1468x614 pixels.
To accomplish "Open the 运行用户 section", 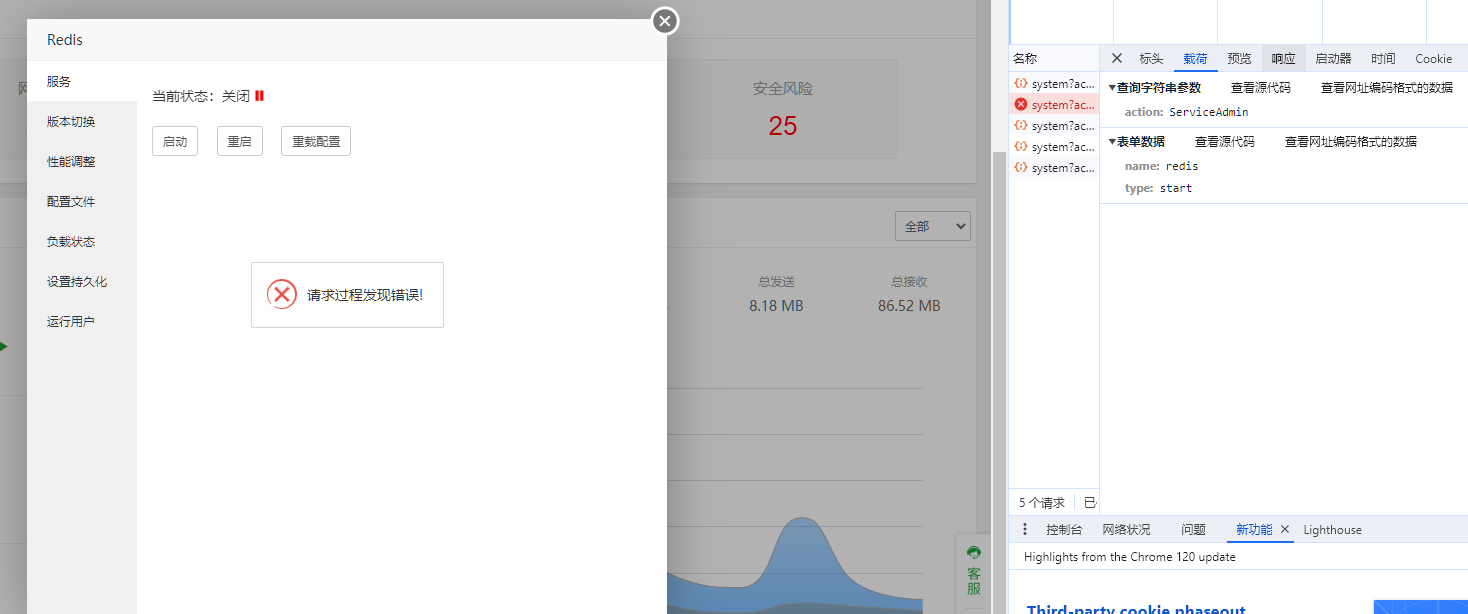I will pyautogui.click(x=82, y=321).
